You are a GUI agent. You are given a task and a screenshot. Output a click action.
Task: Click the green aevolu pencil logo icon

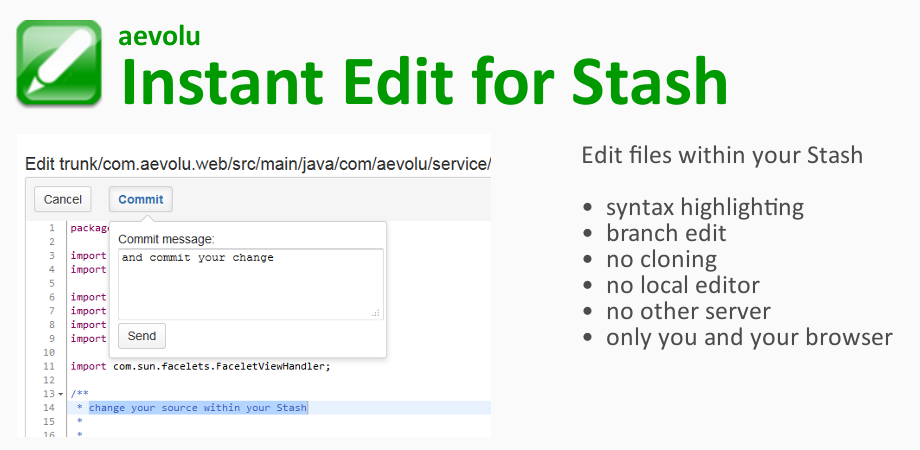(x=59, y=63)
